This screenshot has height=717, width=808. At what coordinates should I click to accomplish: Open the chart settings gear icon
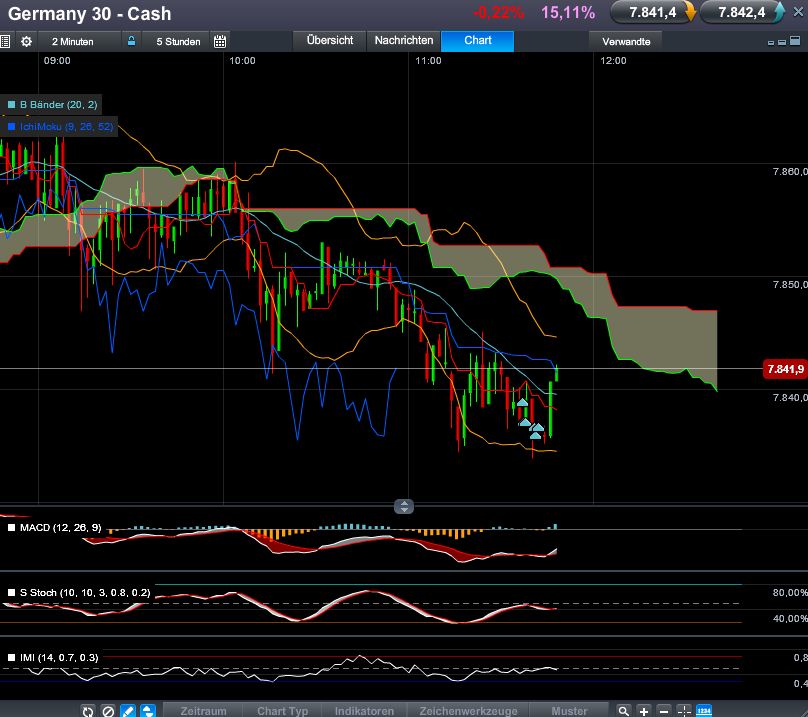pyautogui.click(x=26, y=41)
